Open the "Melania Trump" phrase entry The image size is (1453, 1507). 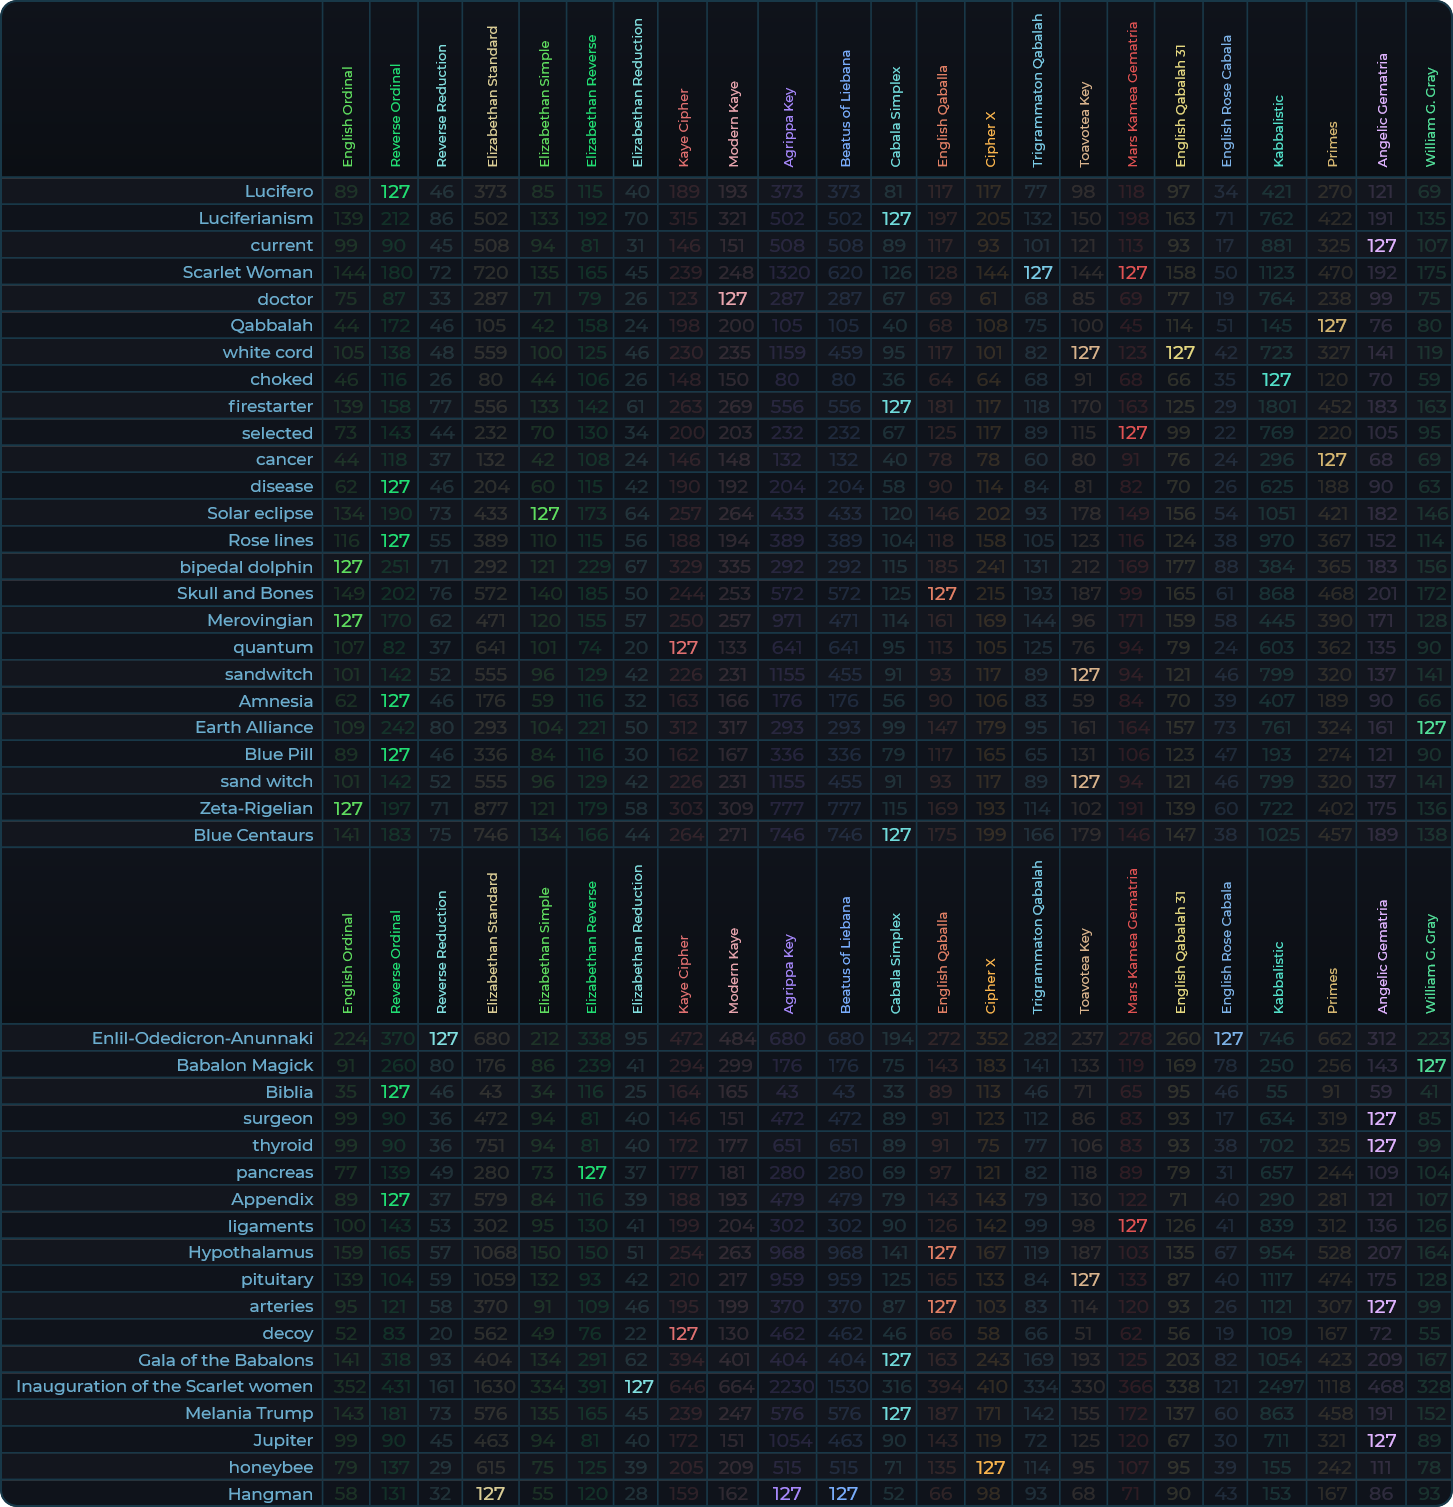249,1413
